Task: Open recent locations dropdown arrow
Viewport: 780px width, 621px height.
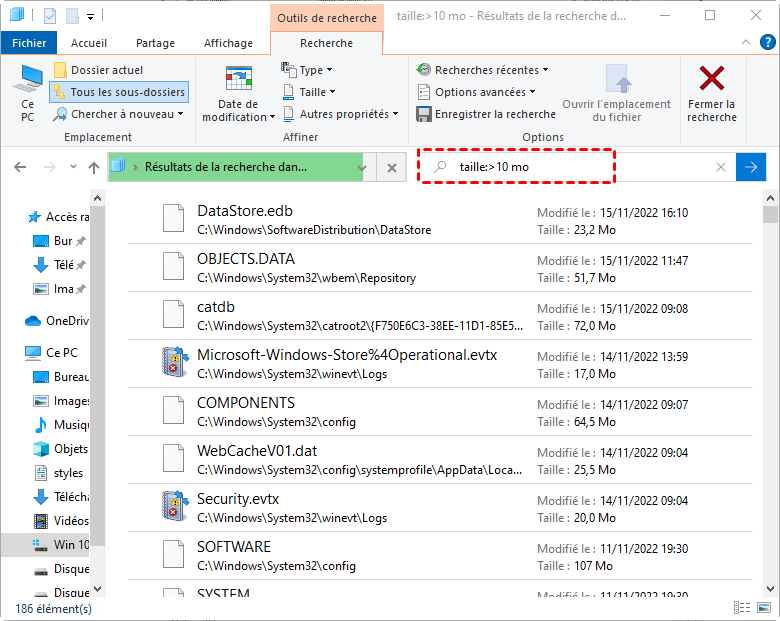Action: click(74, 167)
